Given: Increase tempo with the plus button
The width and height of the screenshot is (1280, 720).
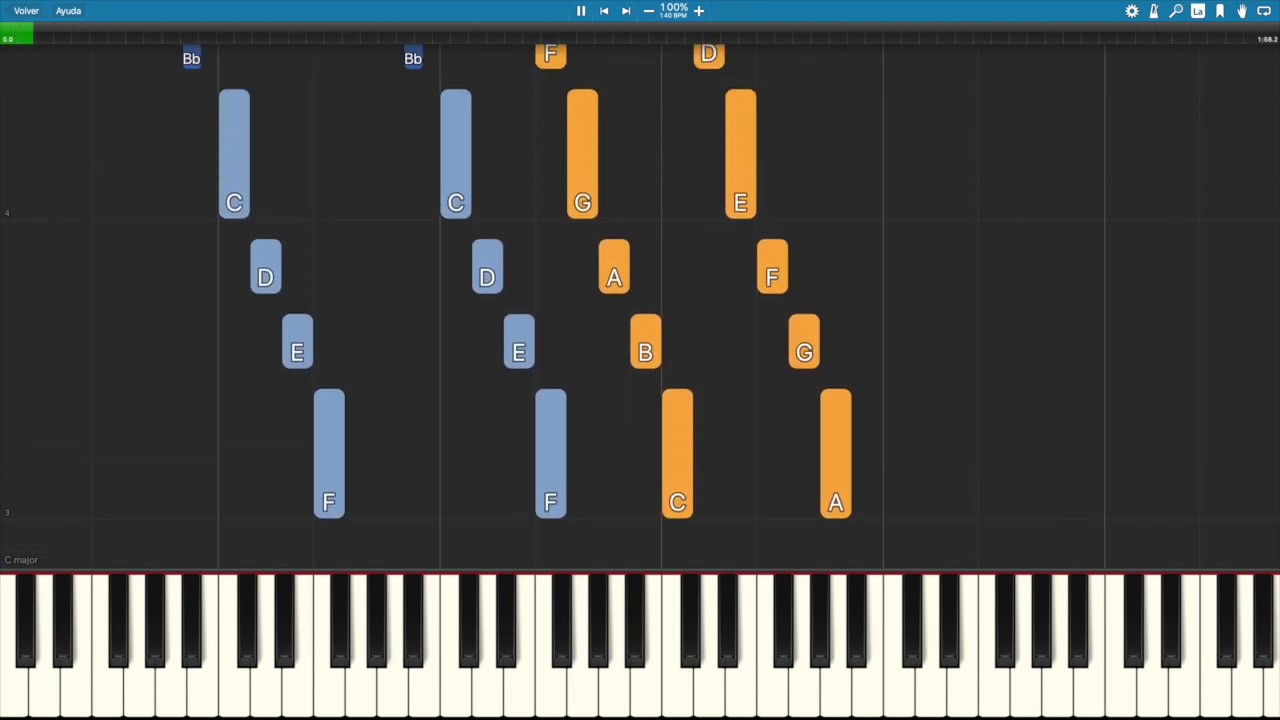Looking at the screenshot, I should point(699,11).
